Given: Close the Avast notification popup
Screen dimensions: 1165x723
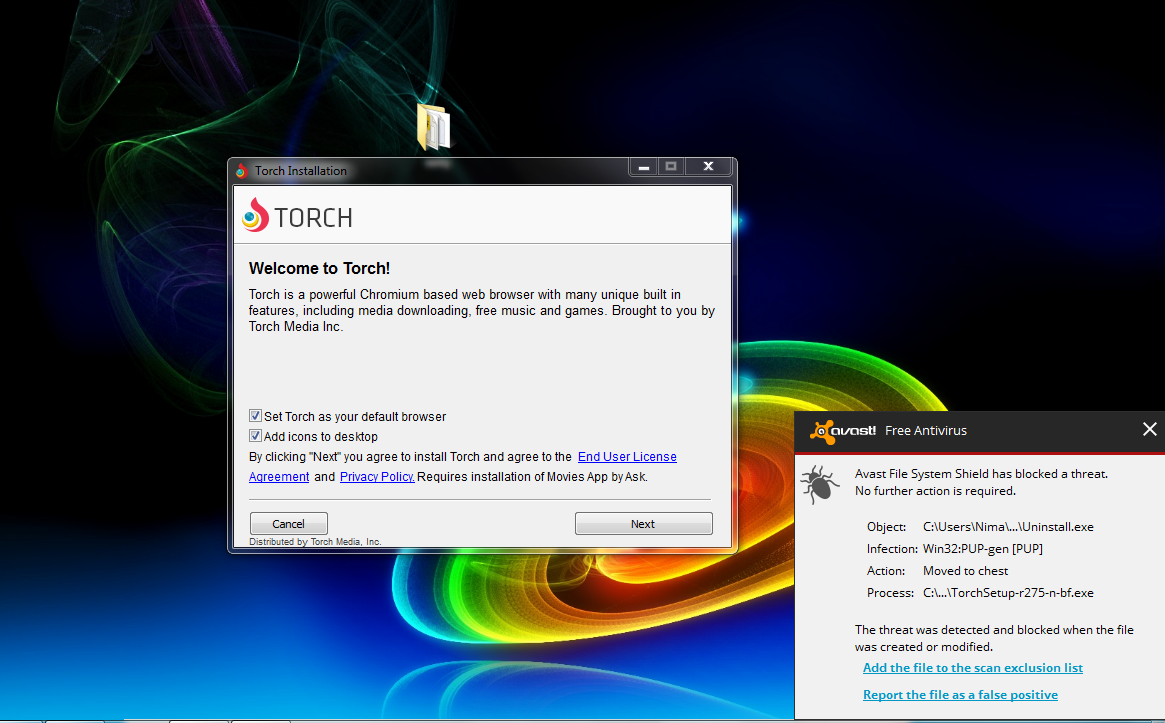Looking at the screenshot, I should 1149,429.
